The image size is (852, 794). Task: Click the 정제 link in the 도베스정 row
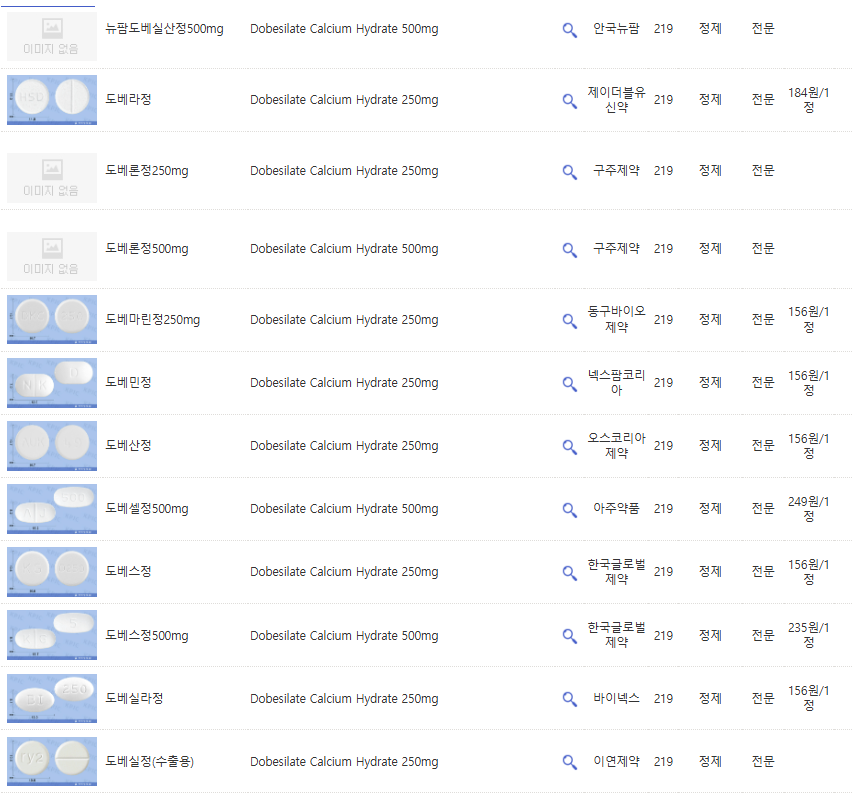[709, 571]
